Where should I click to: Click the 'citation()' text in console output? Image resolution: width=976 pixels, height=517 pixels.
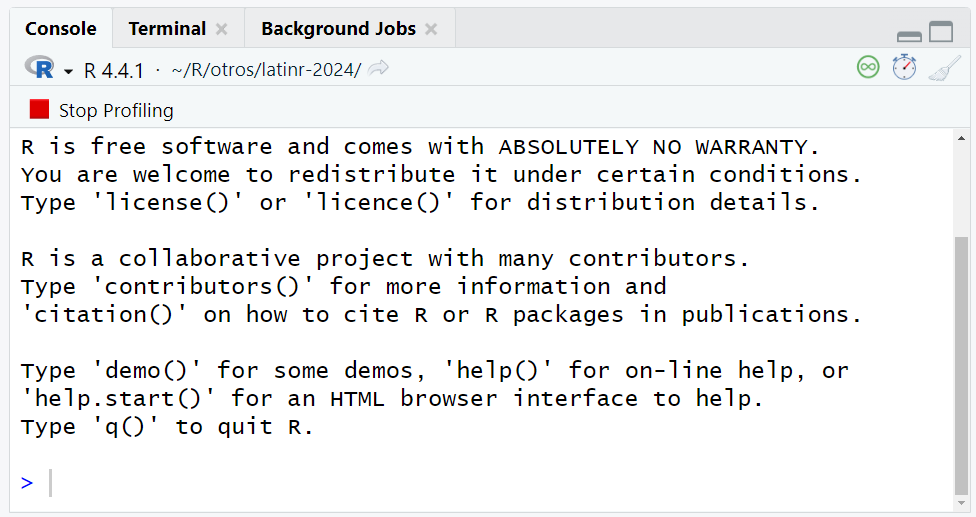tap(103, 315)
